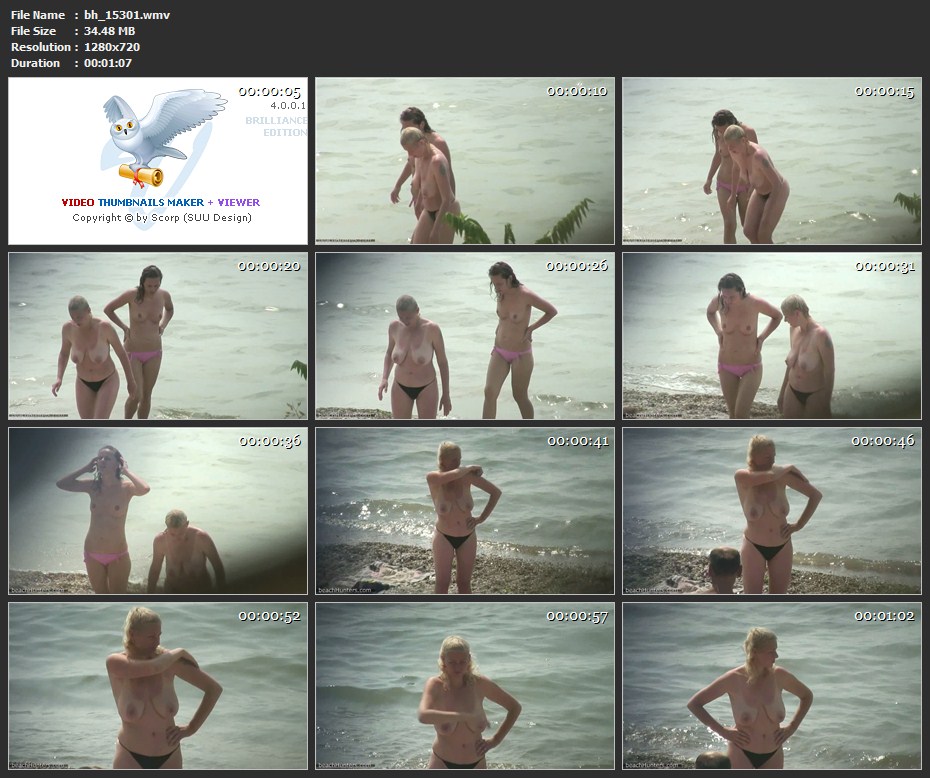Choose the frame marked 00:00:31
This screenshot has width=930, height=778.
click(x=772, y=336)
